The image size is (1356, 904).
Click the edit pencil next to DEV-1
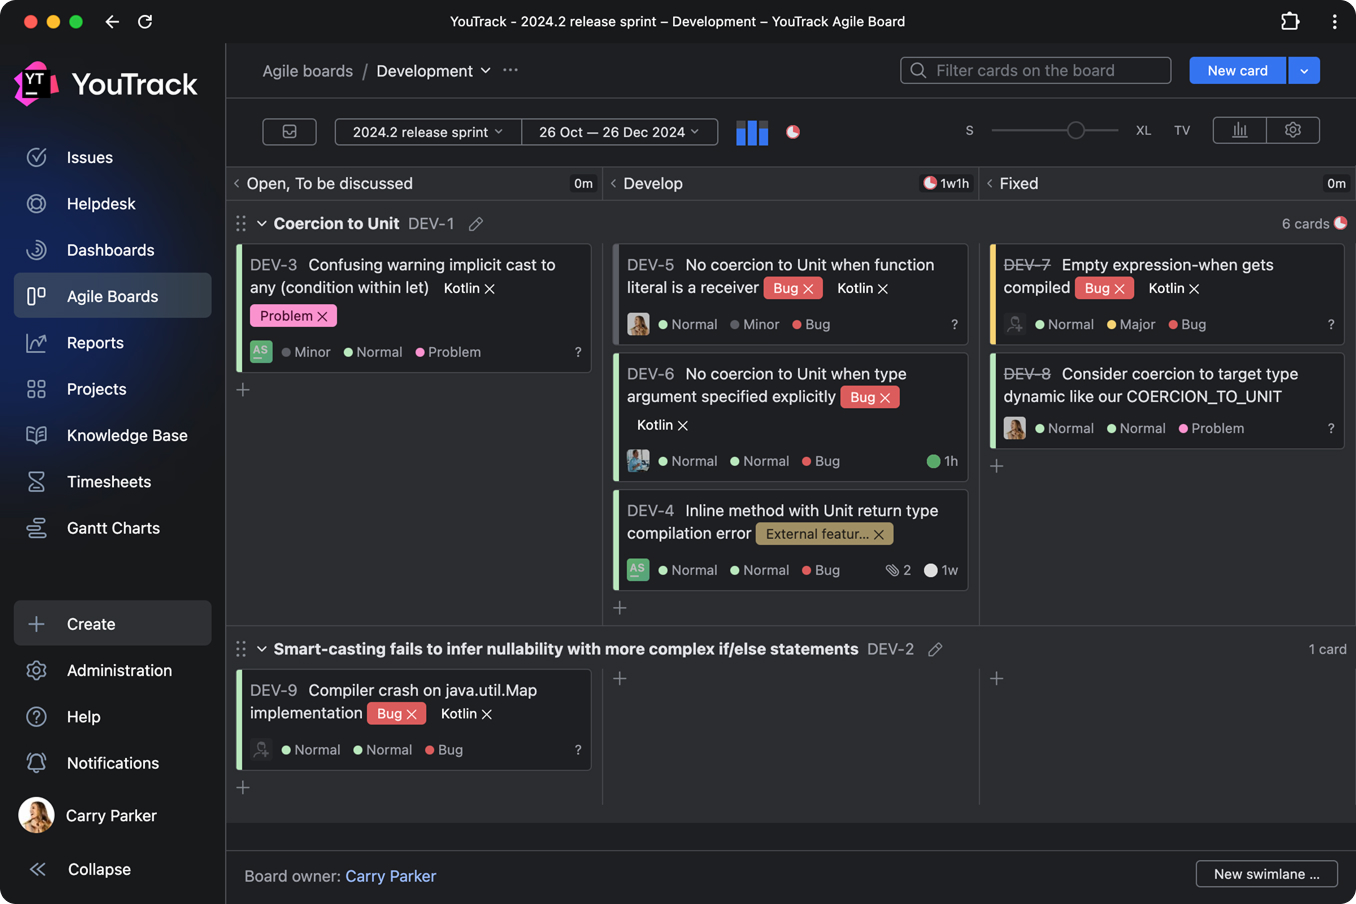(x=476, y=224)
